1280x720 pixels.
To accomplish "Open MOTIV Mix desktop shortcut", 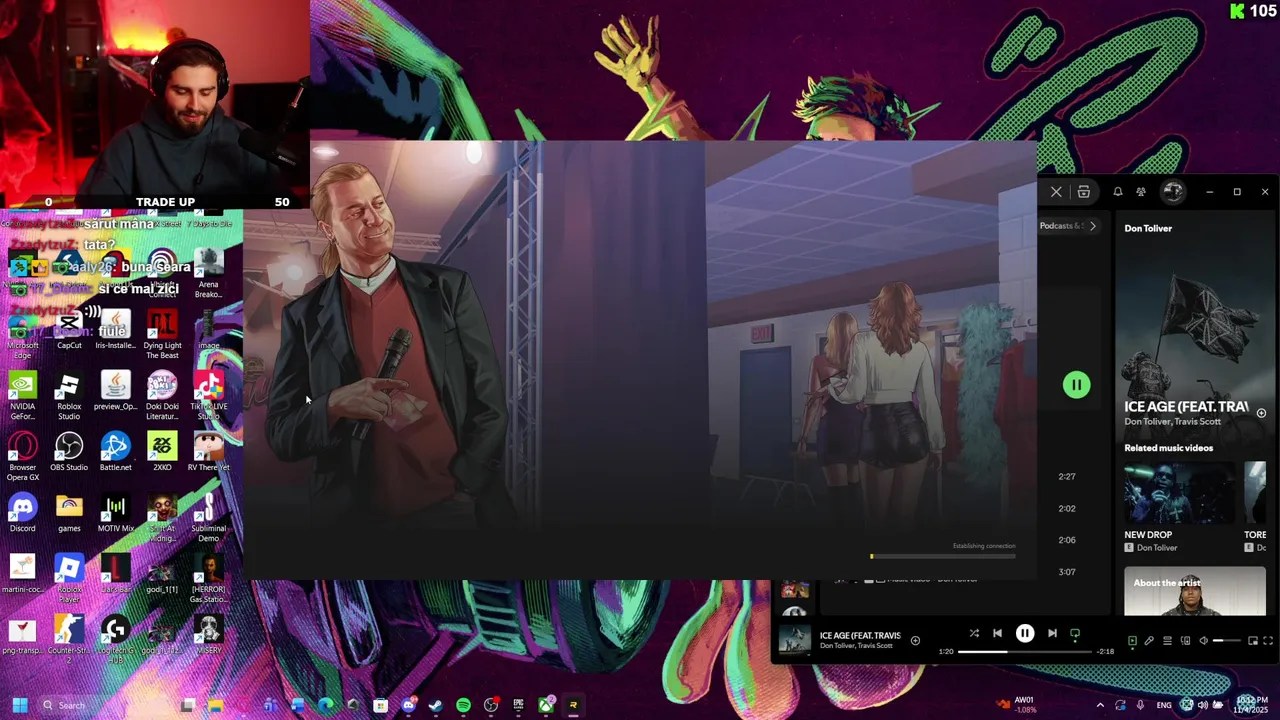I will click(x=115, y=513).
